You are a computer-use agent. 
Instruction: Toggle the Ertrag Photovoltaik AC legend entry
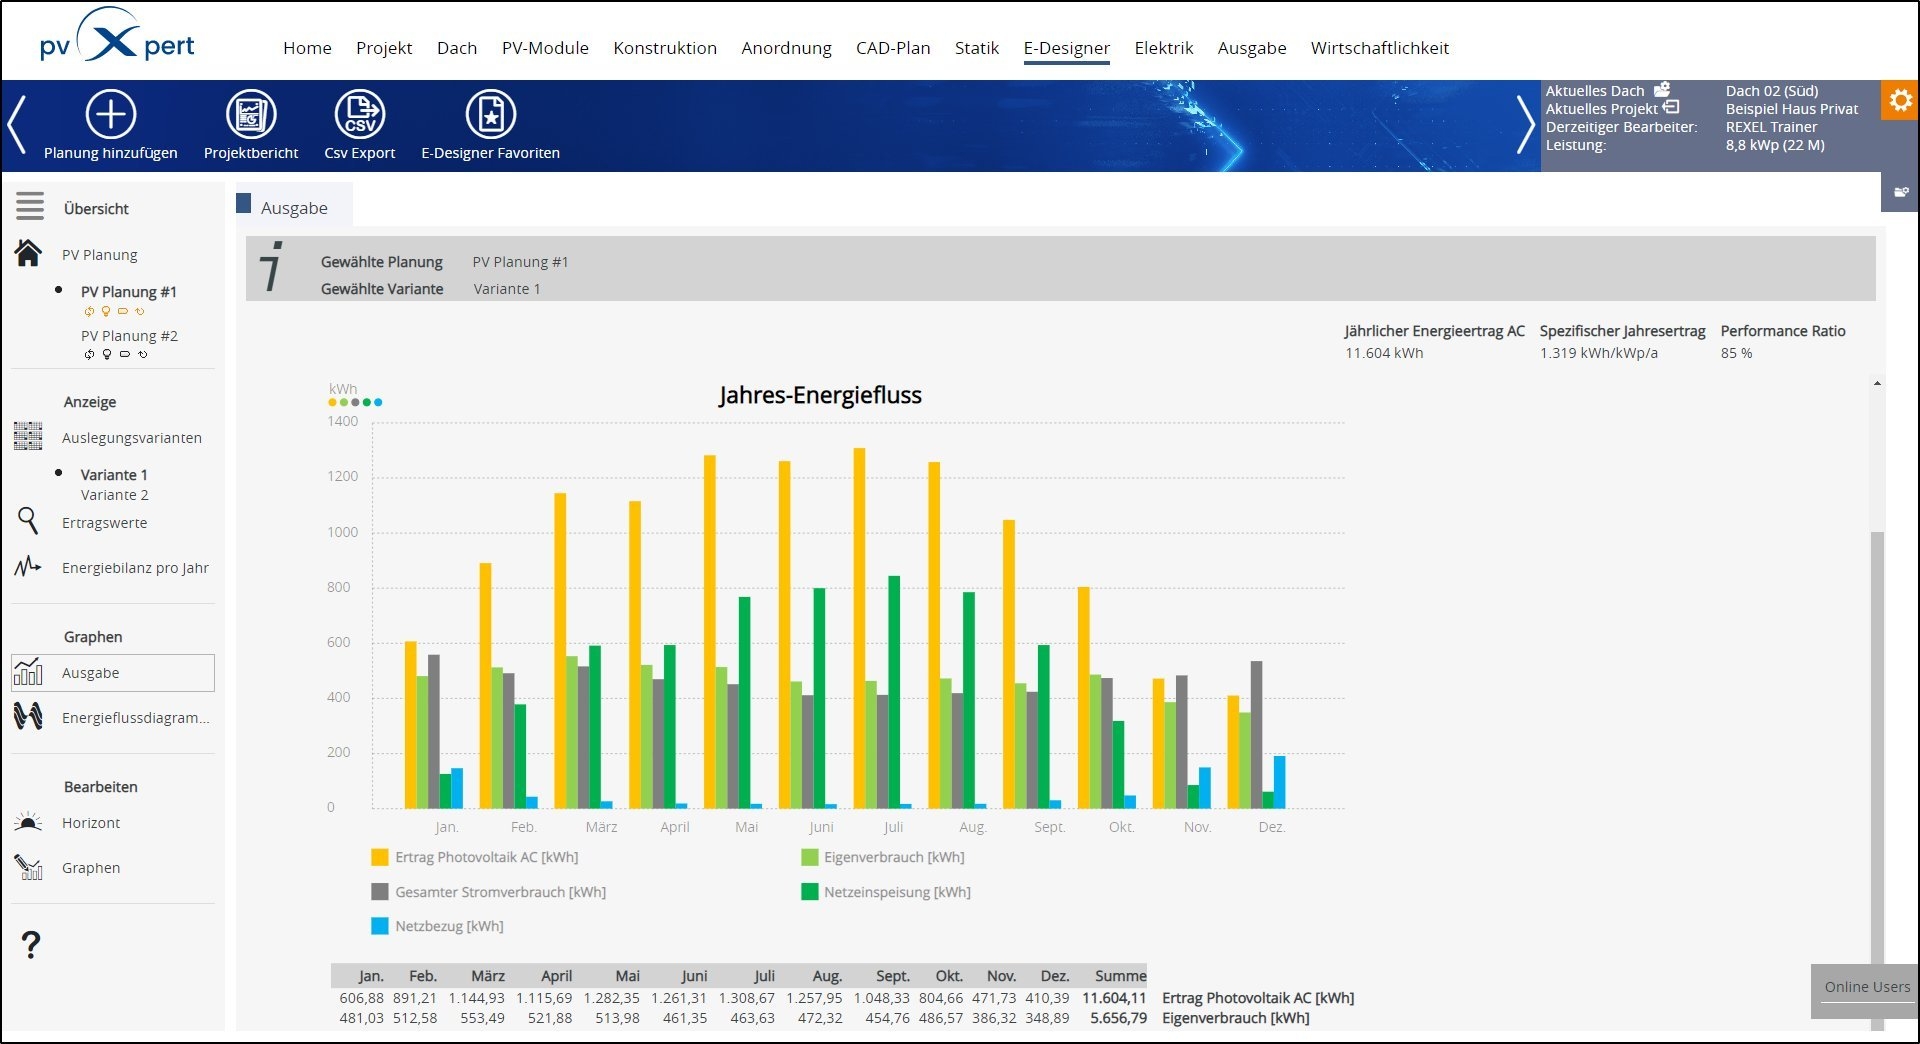pos(378,857)
